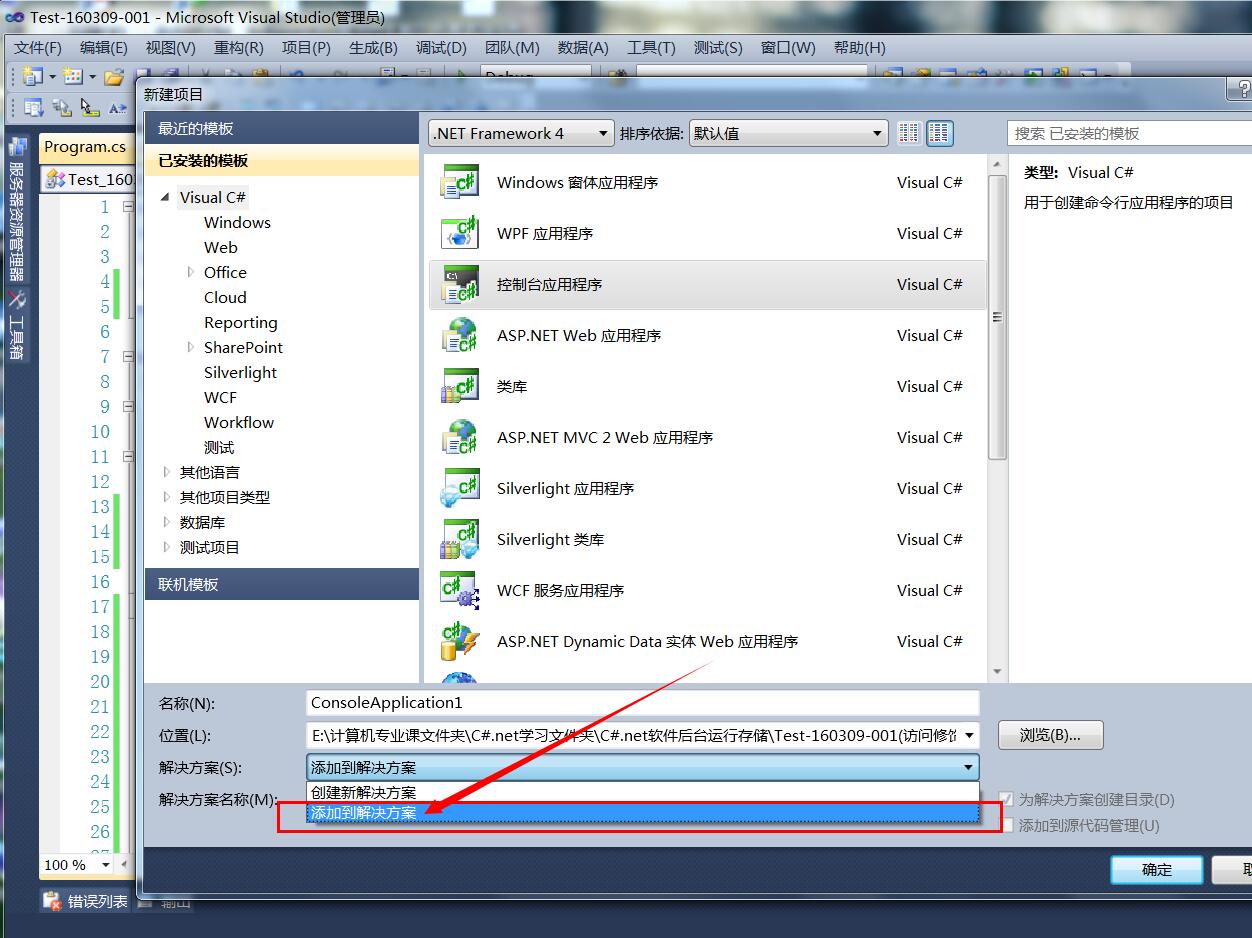The width and height of the screenshot is (1252, 938).
Task: Expand the 数据库 tree node
Action: [166, 522]
